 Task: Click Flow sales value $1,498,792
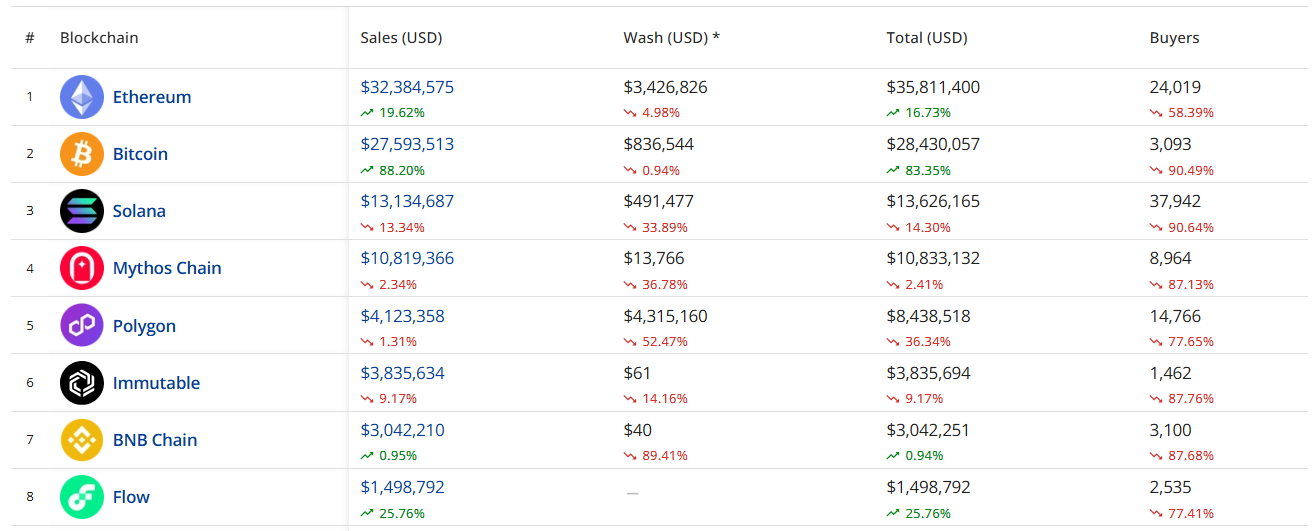click(402, 487)
